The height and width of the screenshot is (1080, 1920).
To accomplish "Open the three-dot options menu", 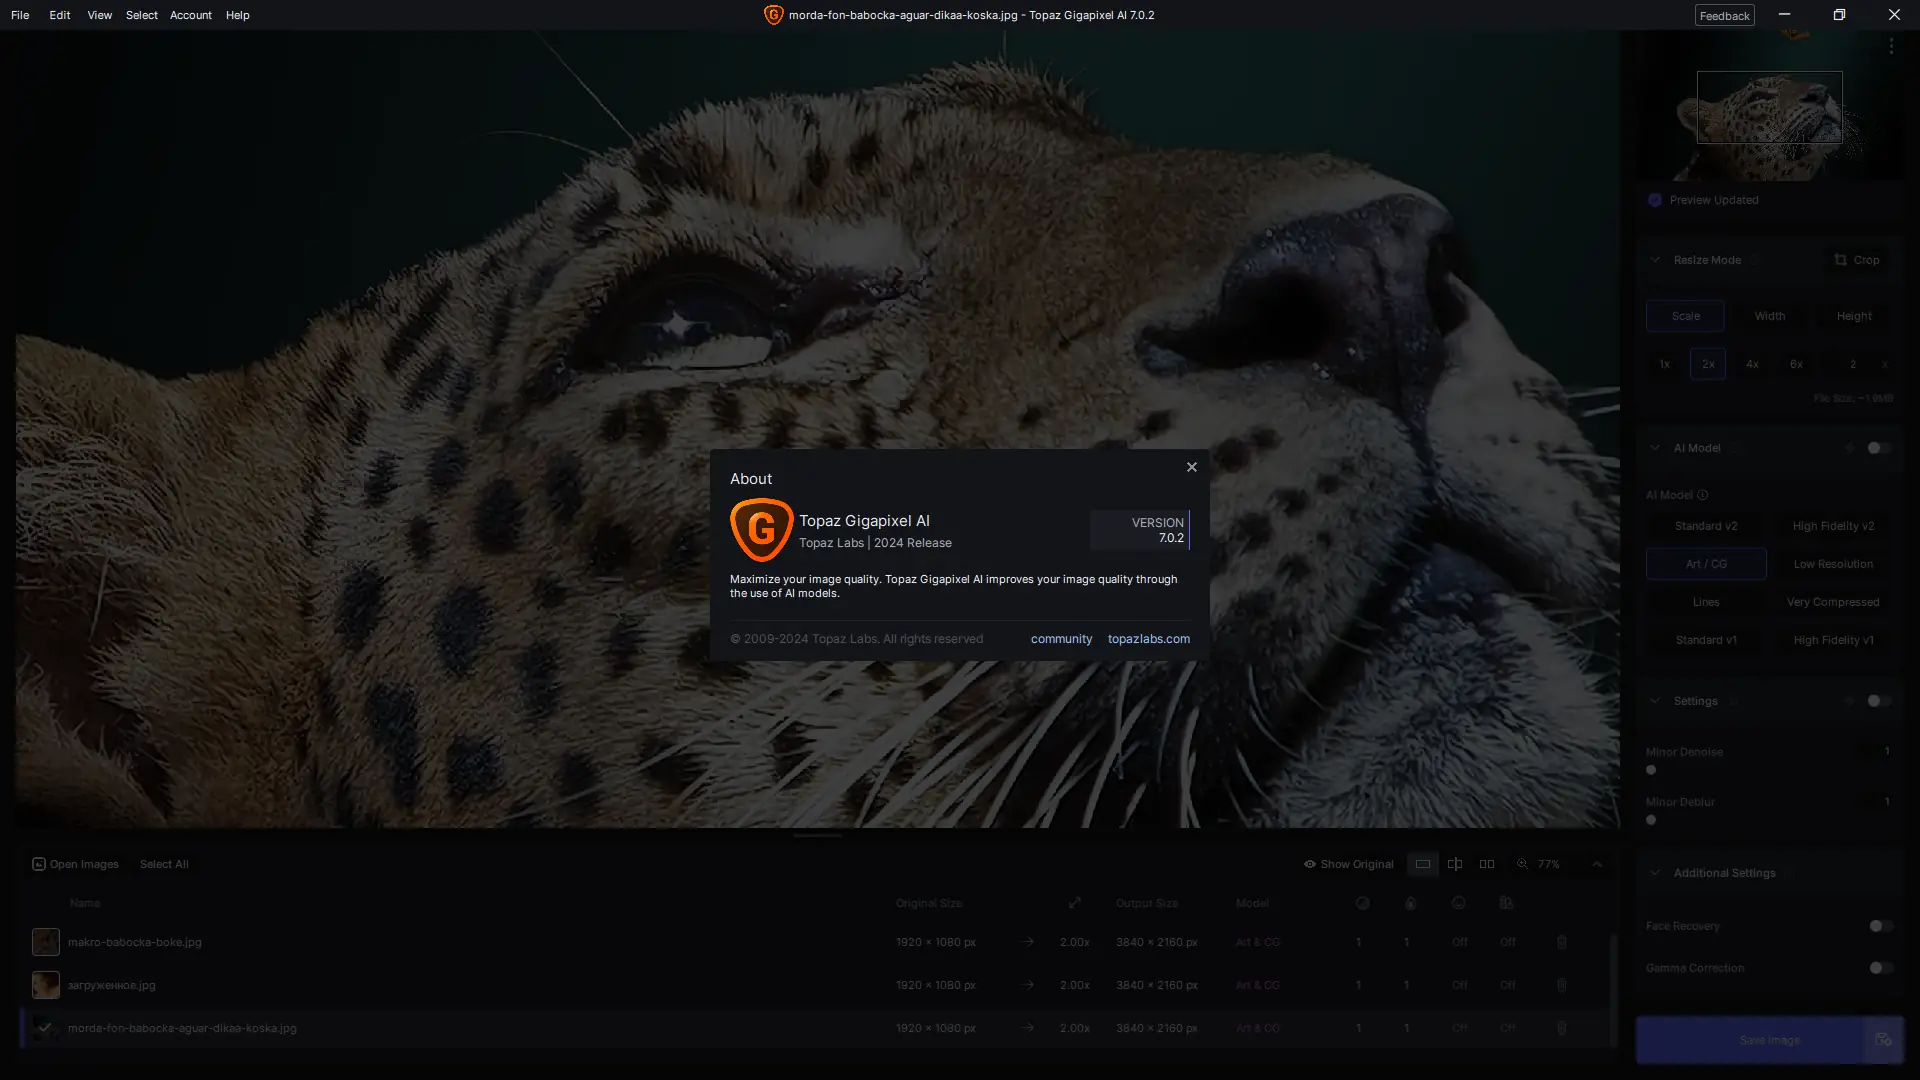I will (1891, 46).
